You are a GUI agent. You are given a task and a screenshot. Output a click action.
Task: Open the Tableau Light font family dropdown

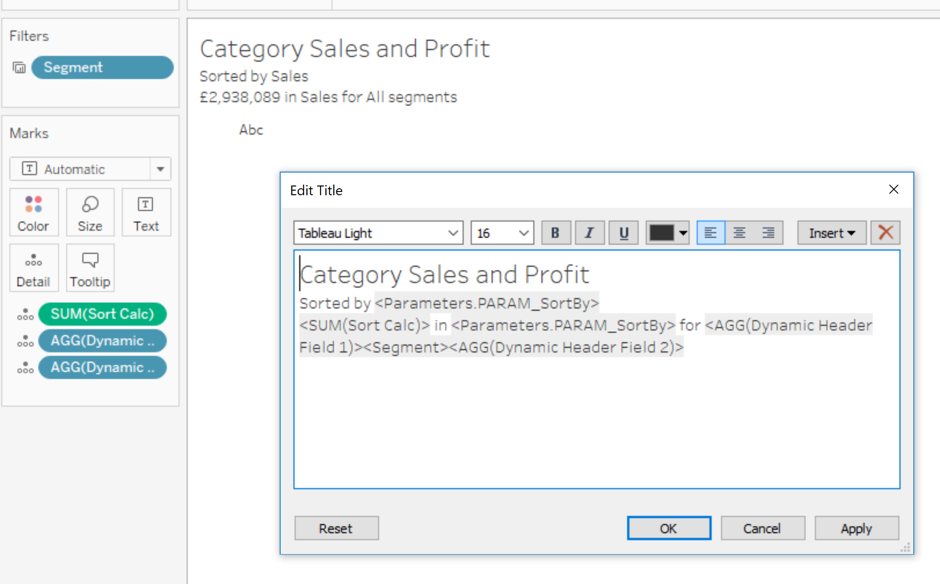point(377,232)
